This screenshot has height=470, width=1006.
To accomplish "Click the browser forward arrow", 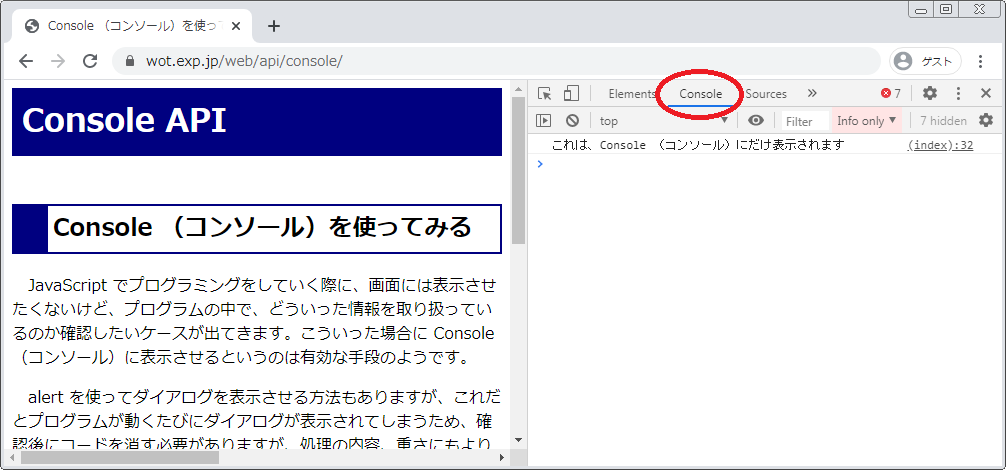I will [x=58, y=61].
